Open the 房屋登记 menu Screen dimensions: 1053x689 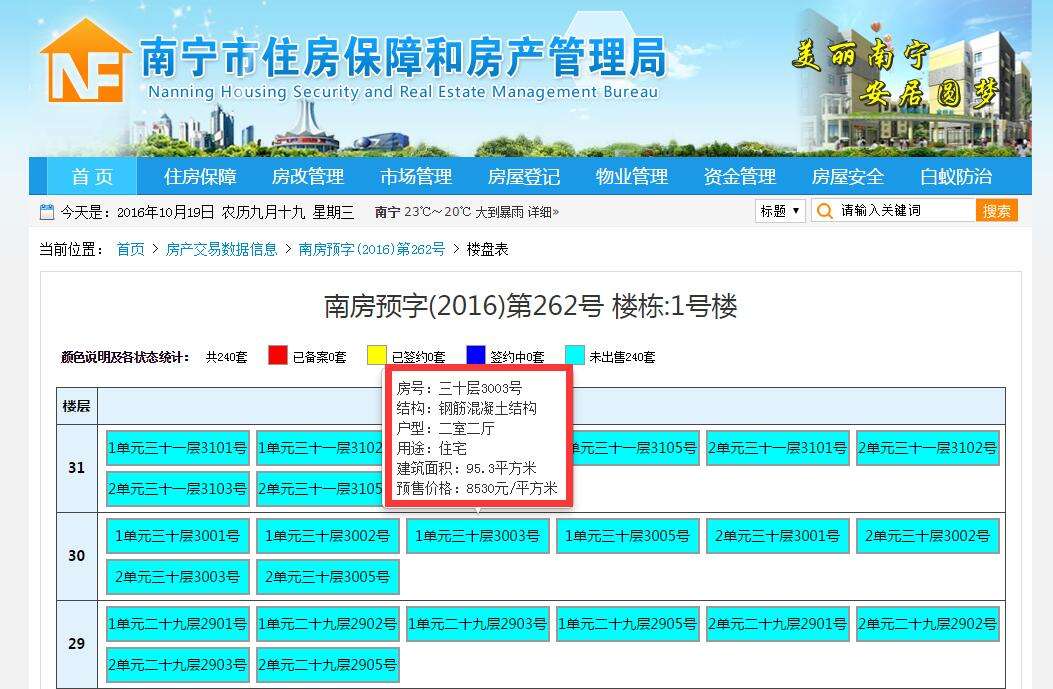coord(524,177)
